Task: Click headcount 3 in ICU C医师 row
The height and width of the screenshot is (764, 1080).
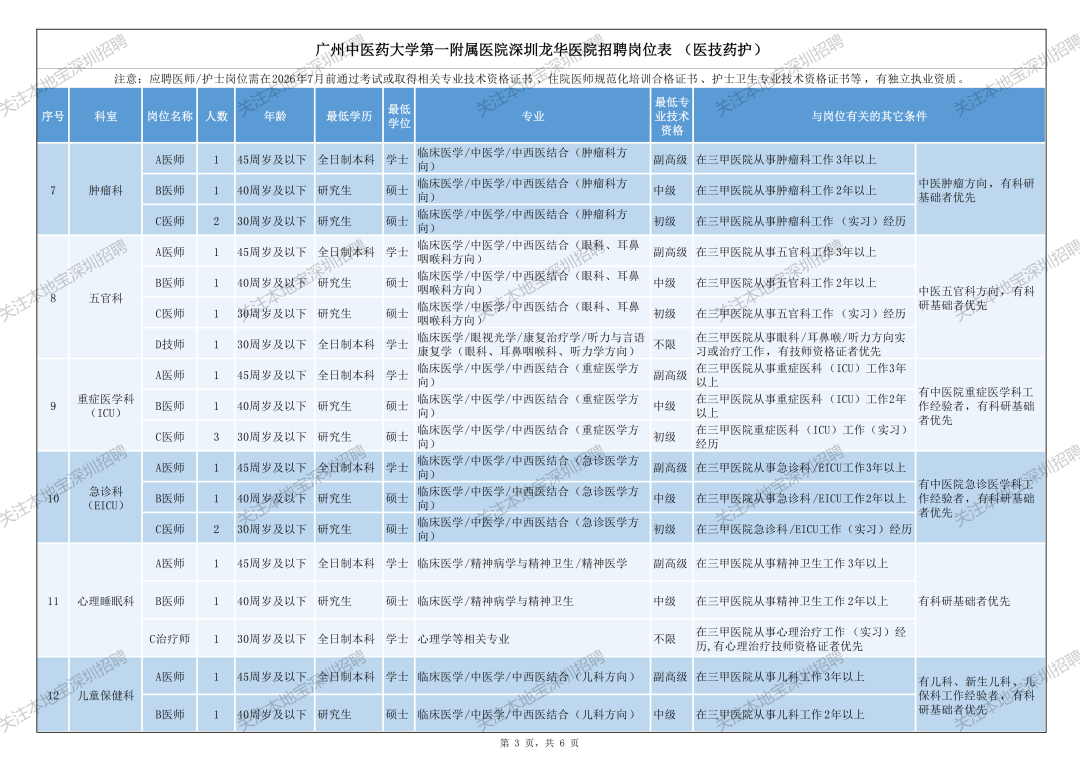Action: tap(216, 437)
